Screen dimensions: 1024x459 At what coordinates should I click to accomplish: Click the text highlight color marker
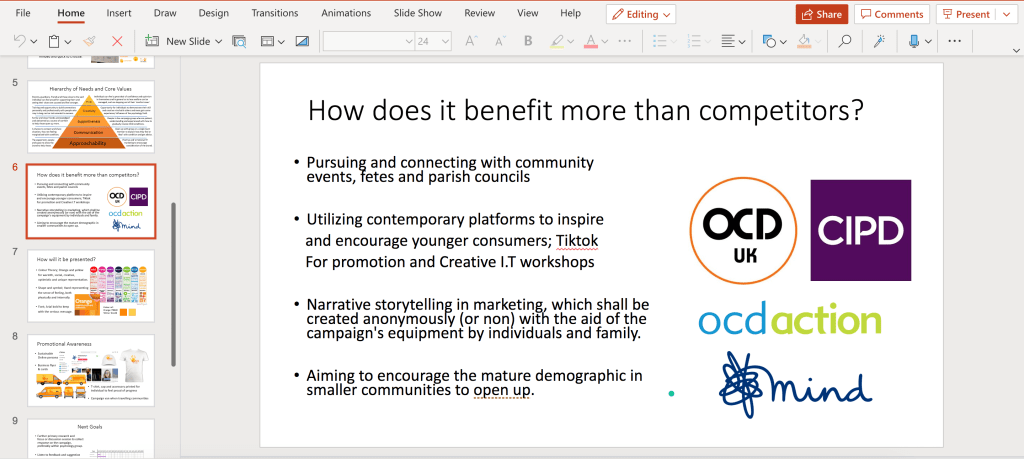tap(557, 41)
